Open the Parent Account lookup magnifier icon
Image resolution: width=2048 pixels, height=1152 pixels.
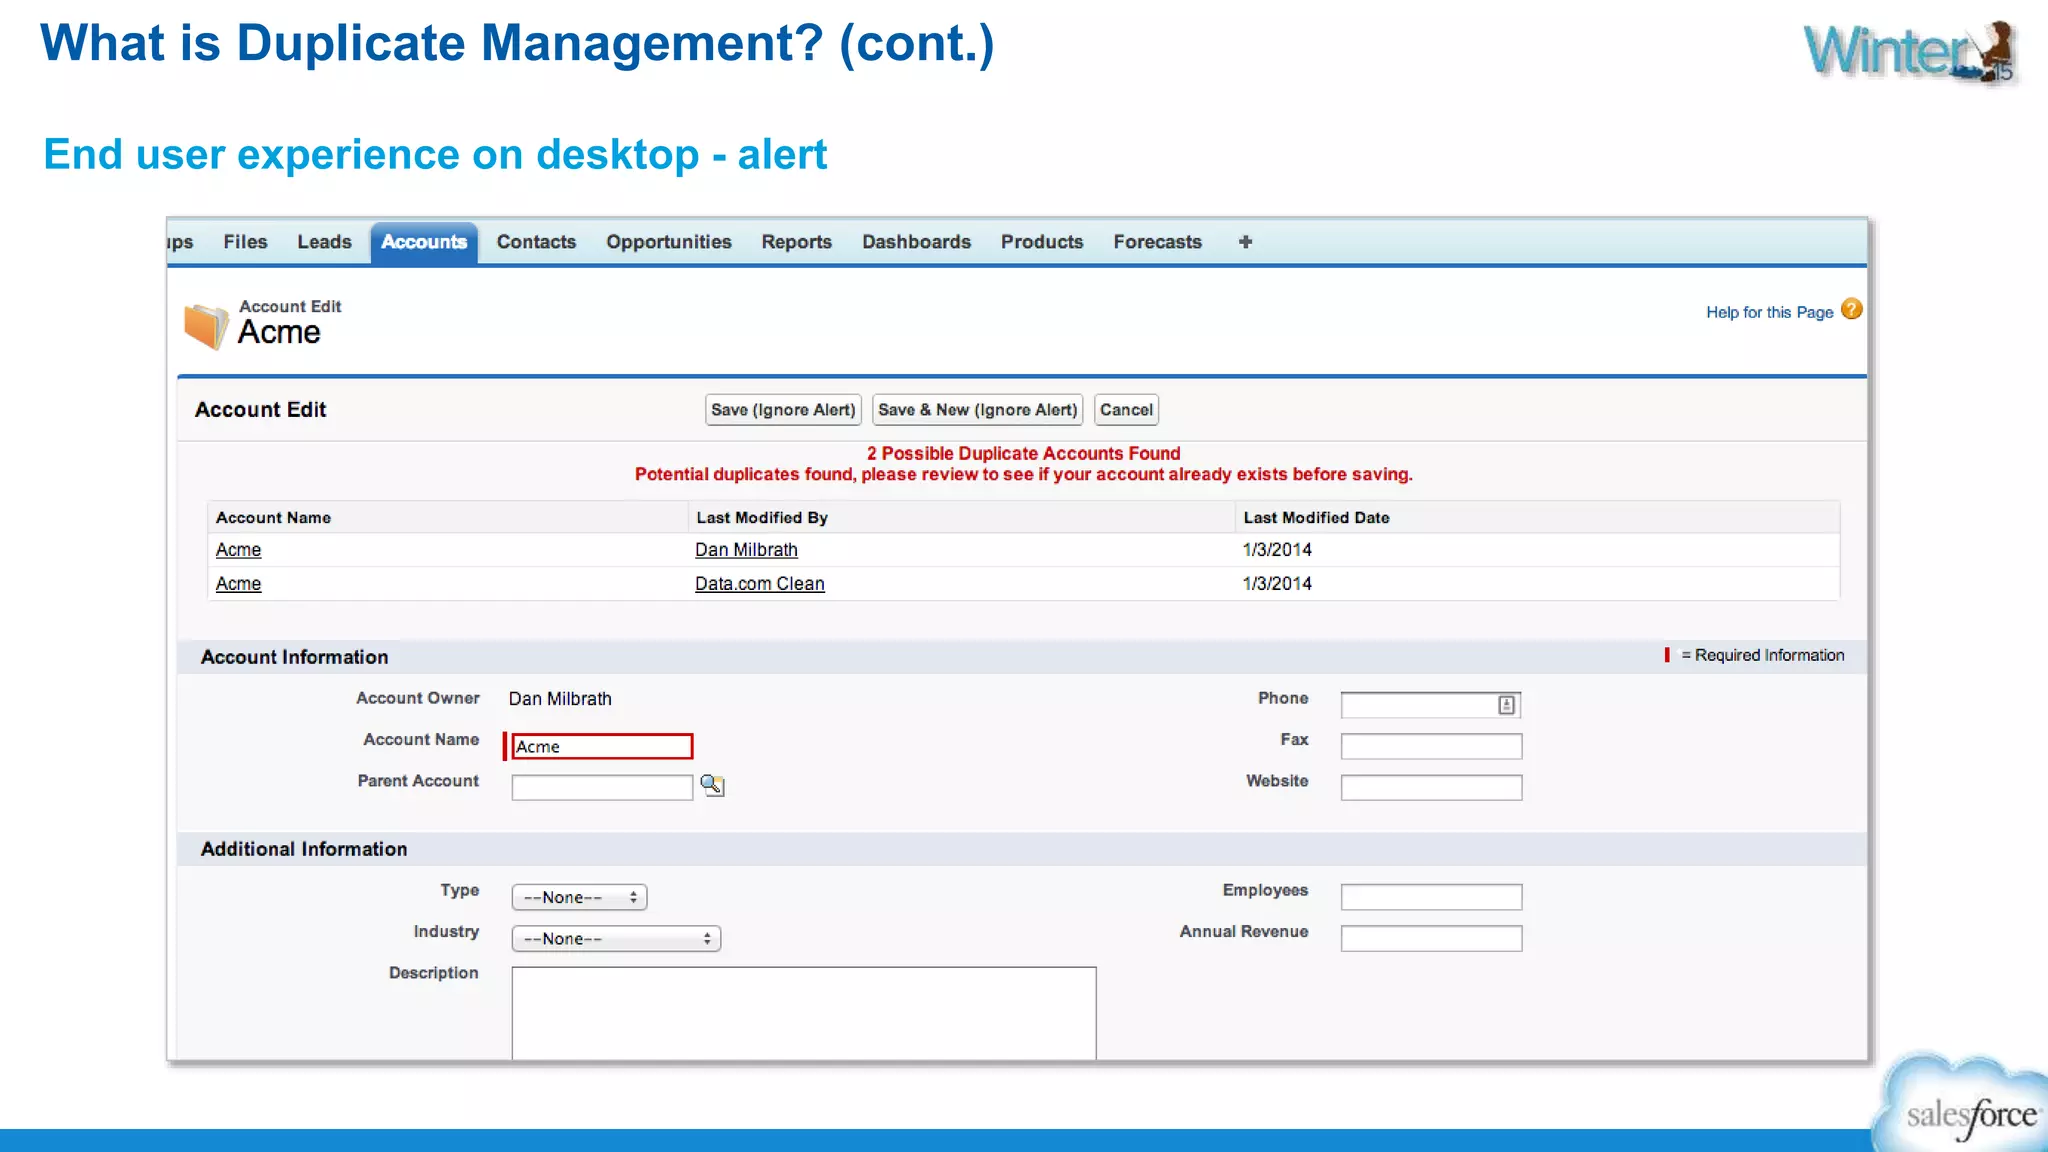(x=712, y=785)
